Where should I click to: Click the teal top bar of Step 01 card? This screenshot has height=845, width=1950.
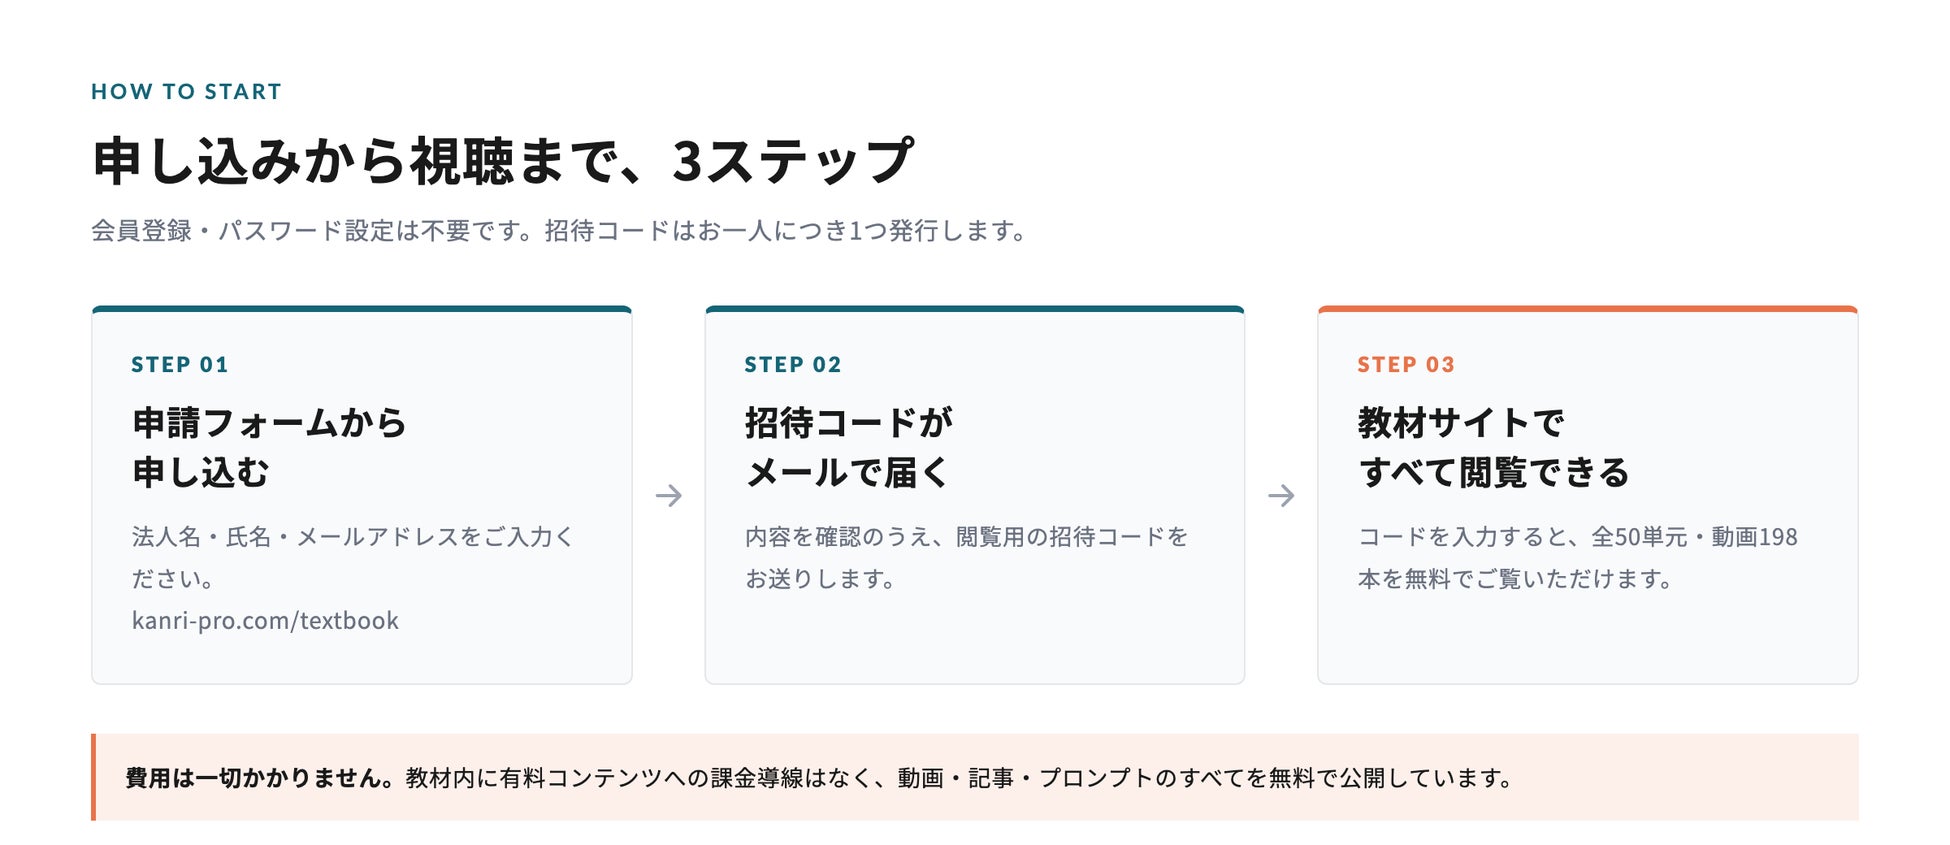coord(362,309)
